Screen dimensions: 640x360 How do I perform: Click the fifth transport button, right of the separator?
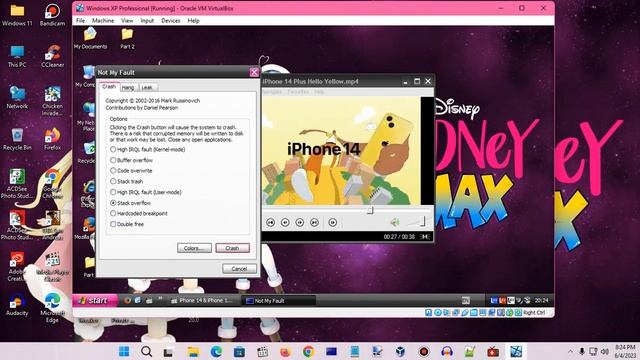(x=333, y=222)
